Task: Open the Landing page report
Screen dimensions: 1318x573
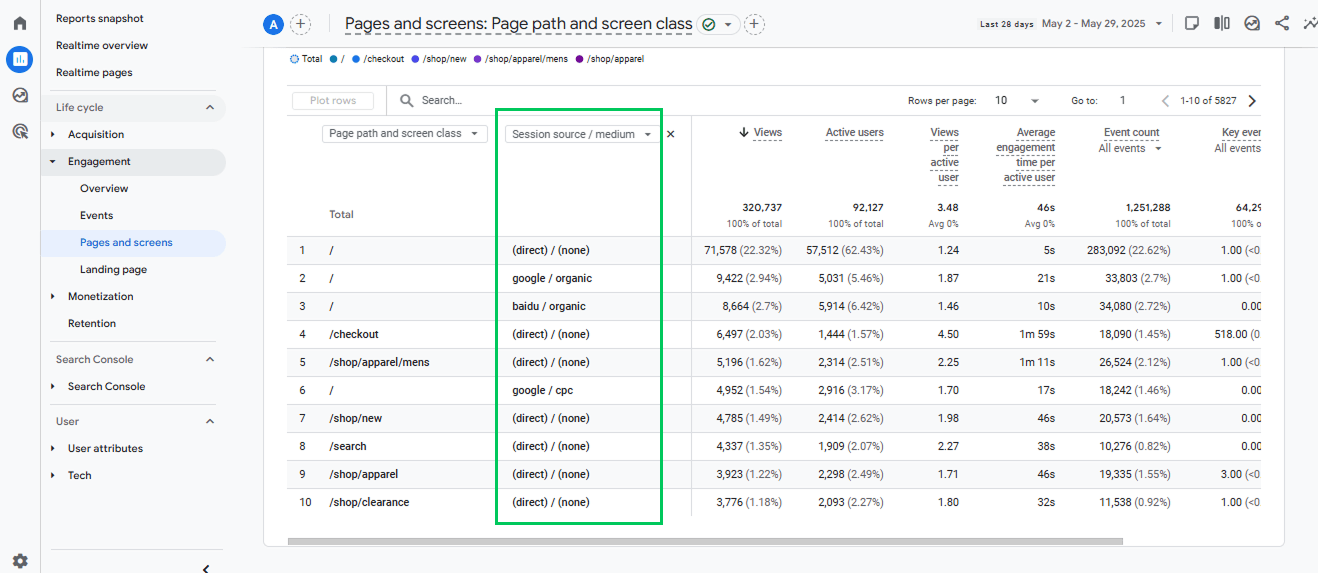Action: tap(113, 269)
